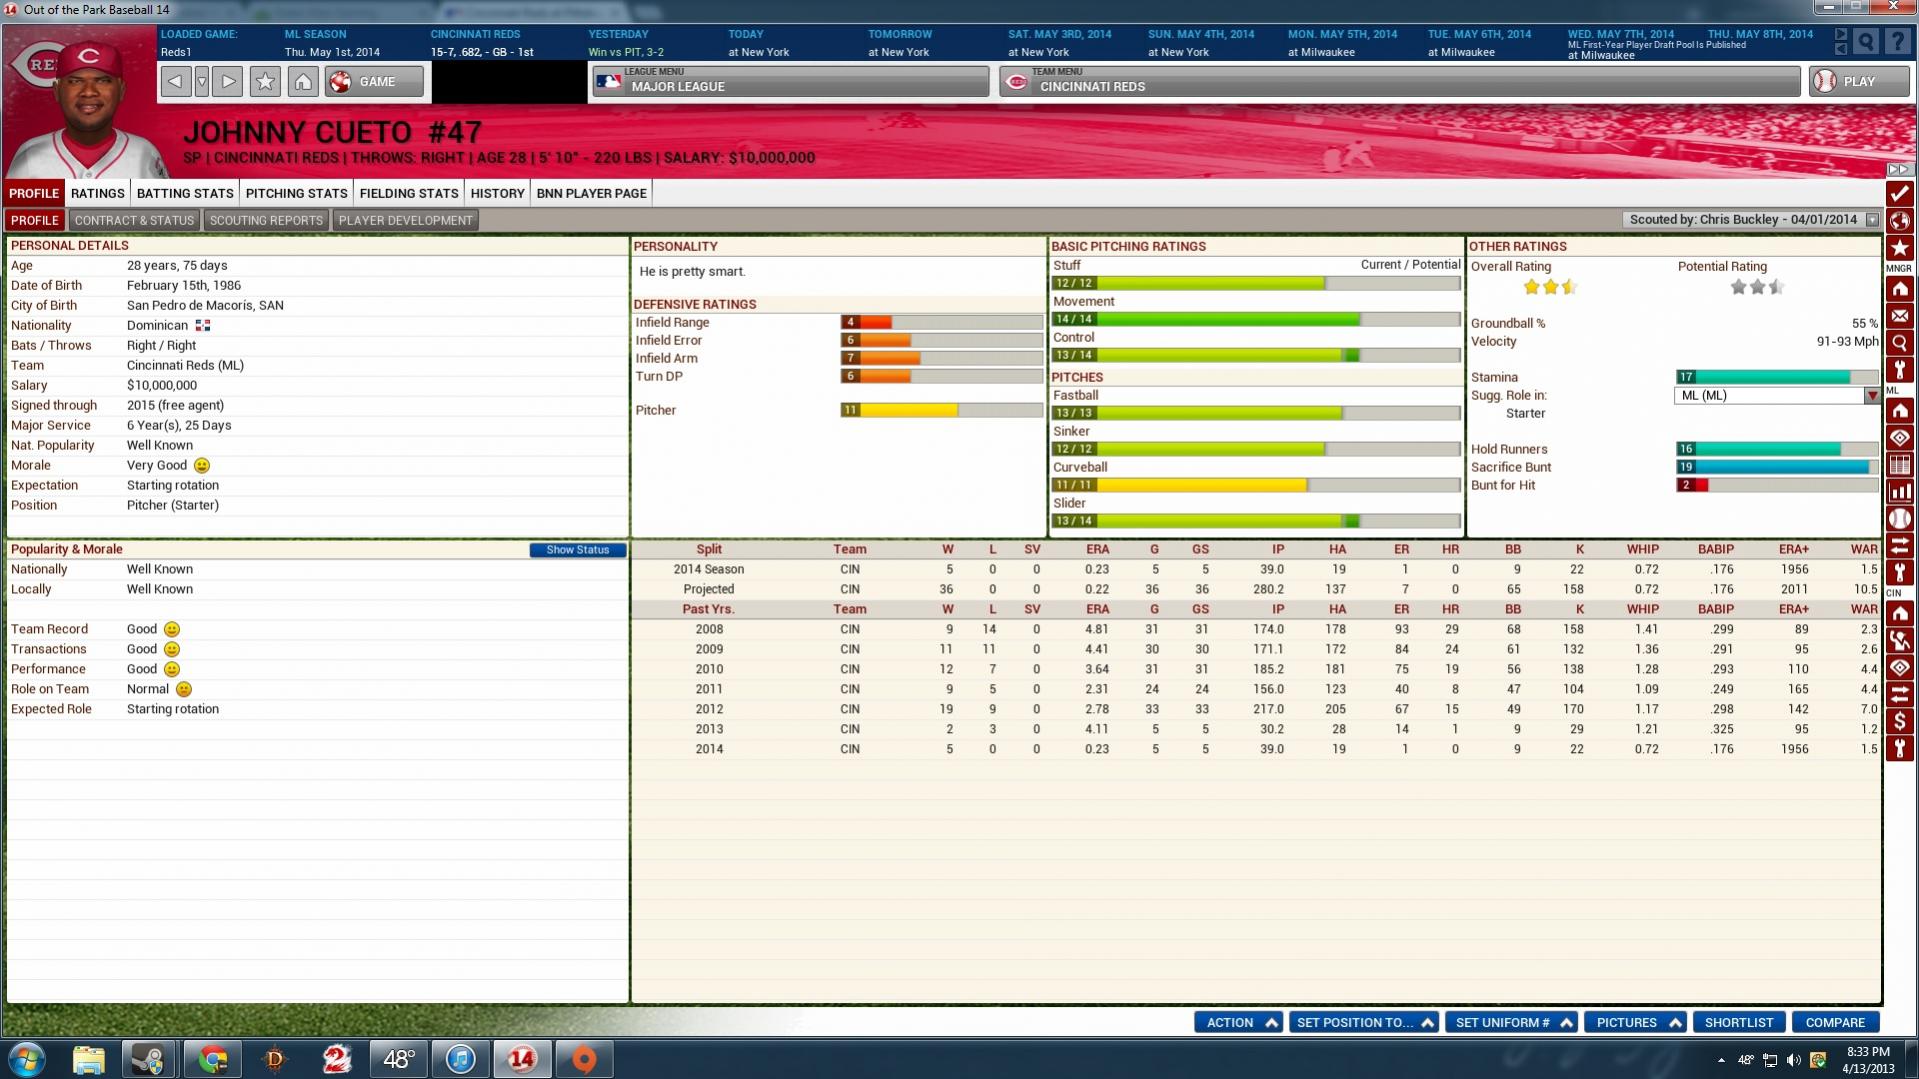Viewport: 1919px width, 1079px height.
Task: Open manager mail envelope icon
Action: pos(1899,317)
